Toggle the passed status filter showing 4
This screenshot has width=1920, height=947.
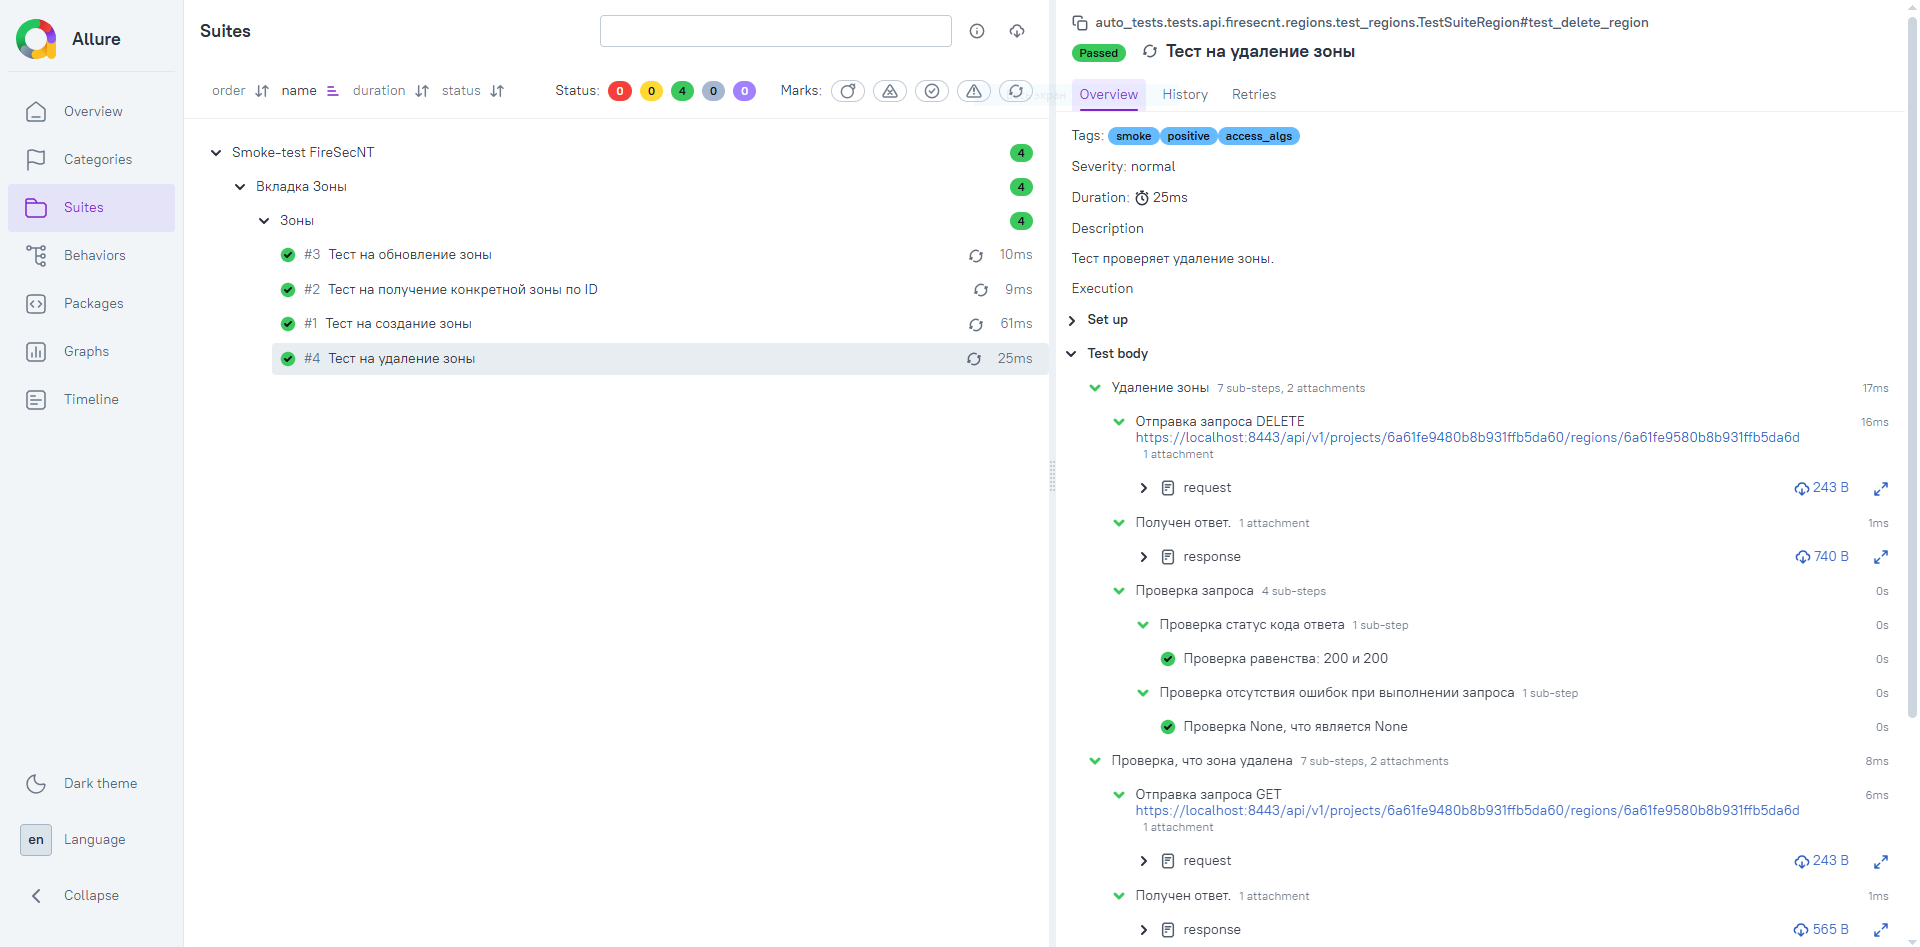[682, 91]
